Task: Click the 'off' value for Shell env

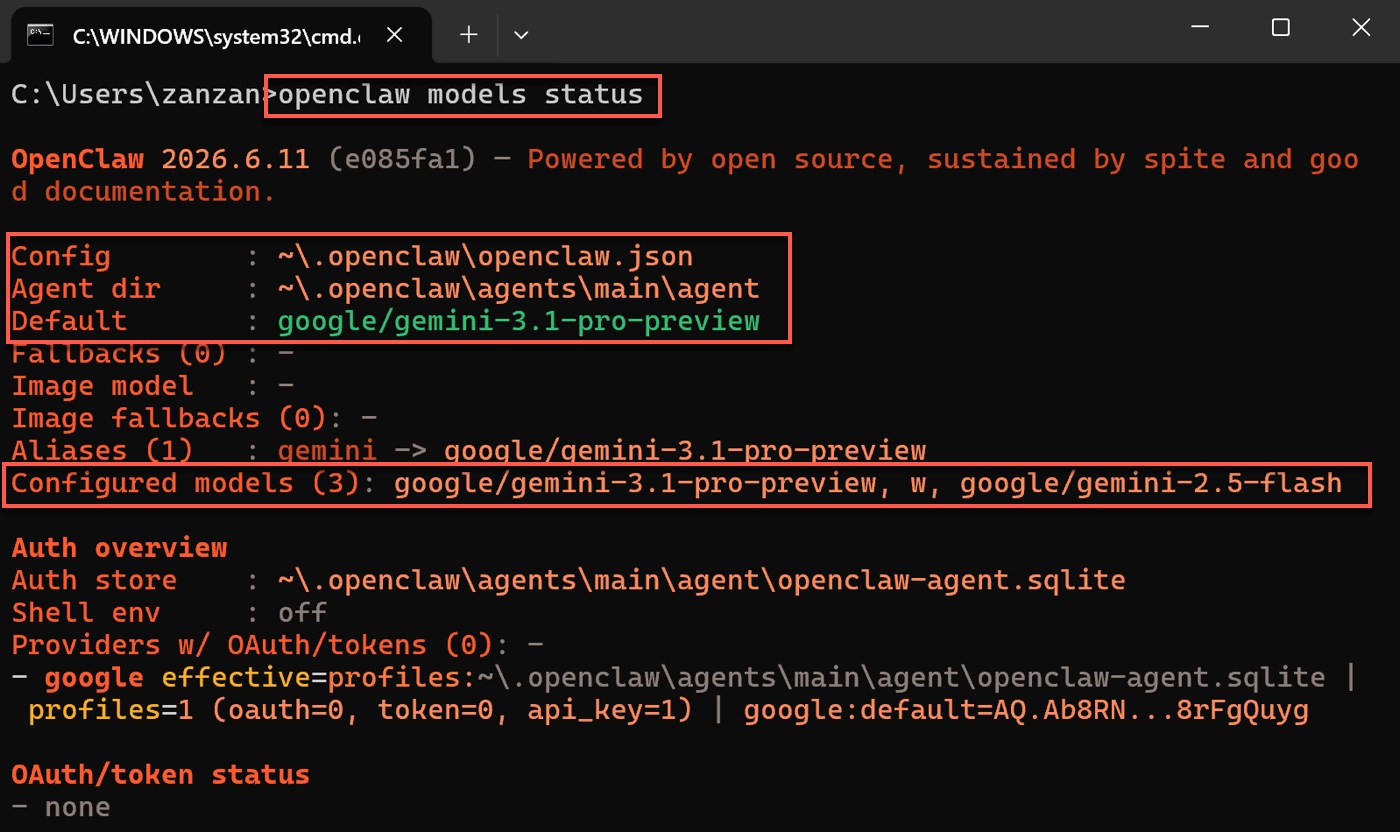Action: pos(302,613)
